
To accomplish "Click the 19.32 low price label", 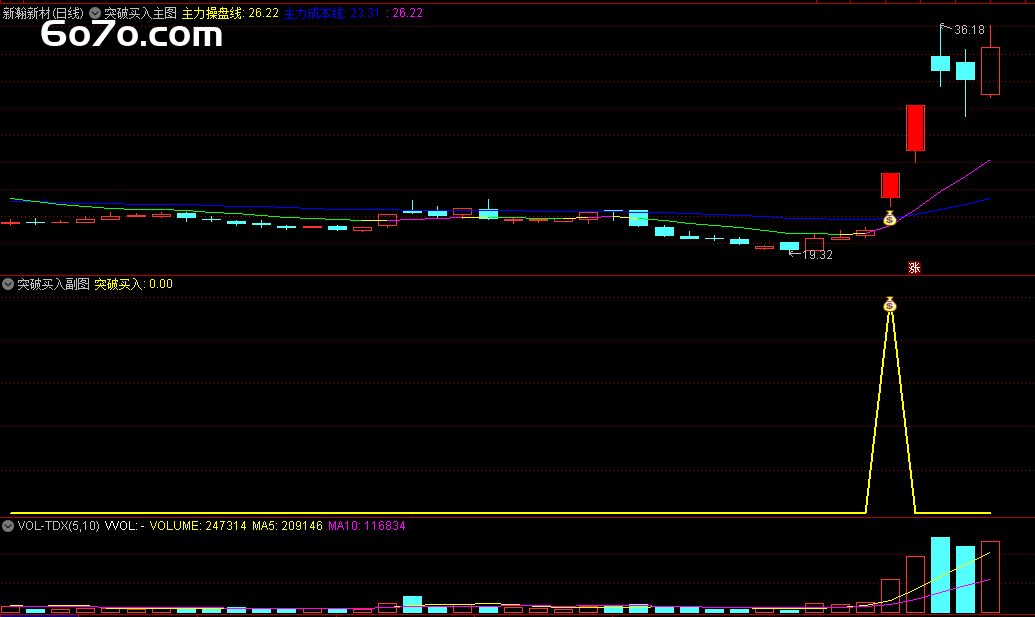I will pyautogui.click(x=817, y=255).
